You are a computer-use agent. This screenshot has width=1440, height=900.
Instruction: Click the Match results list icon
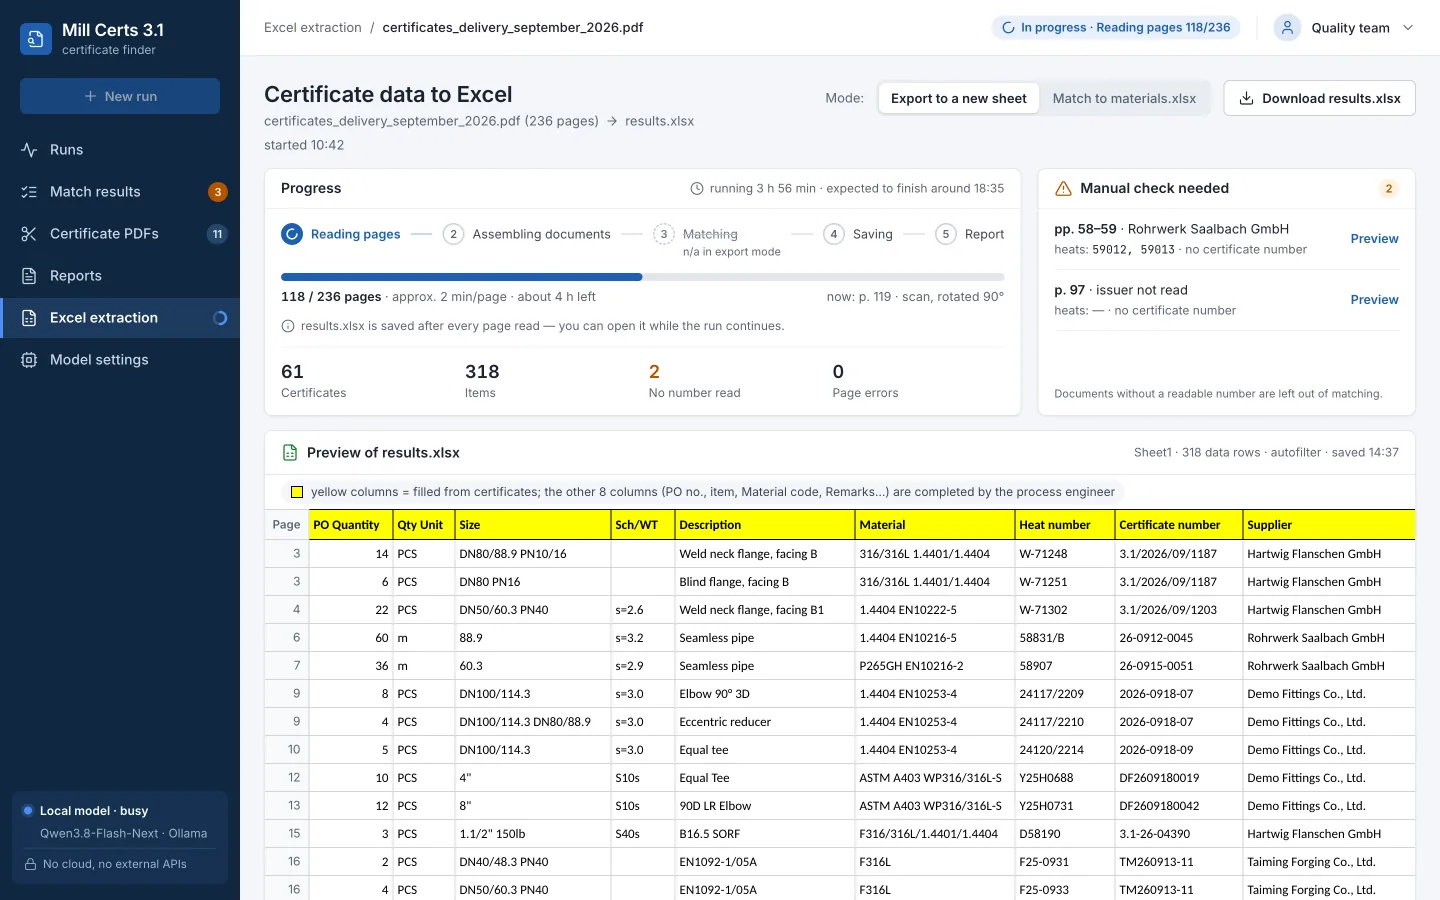pos(29,192)
